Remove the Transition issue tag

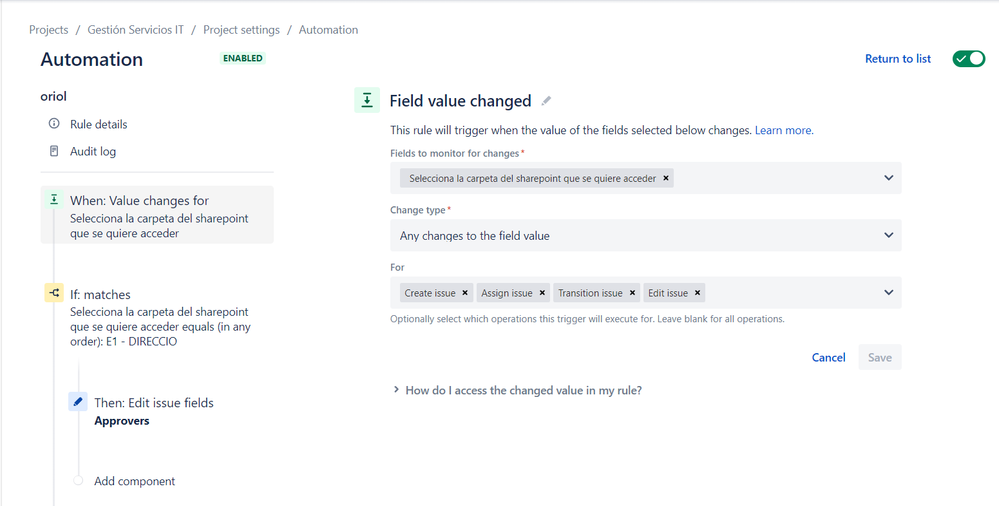click(632, 293)
